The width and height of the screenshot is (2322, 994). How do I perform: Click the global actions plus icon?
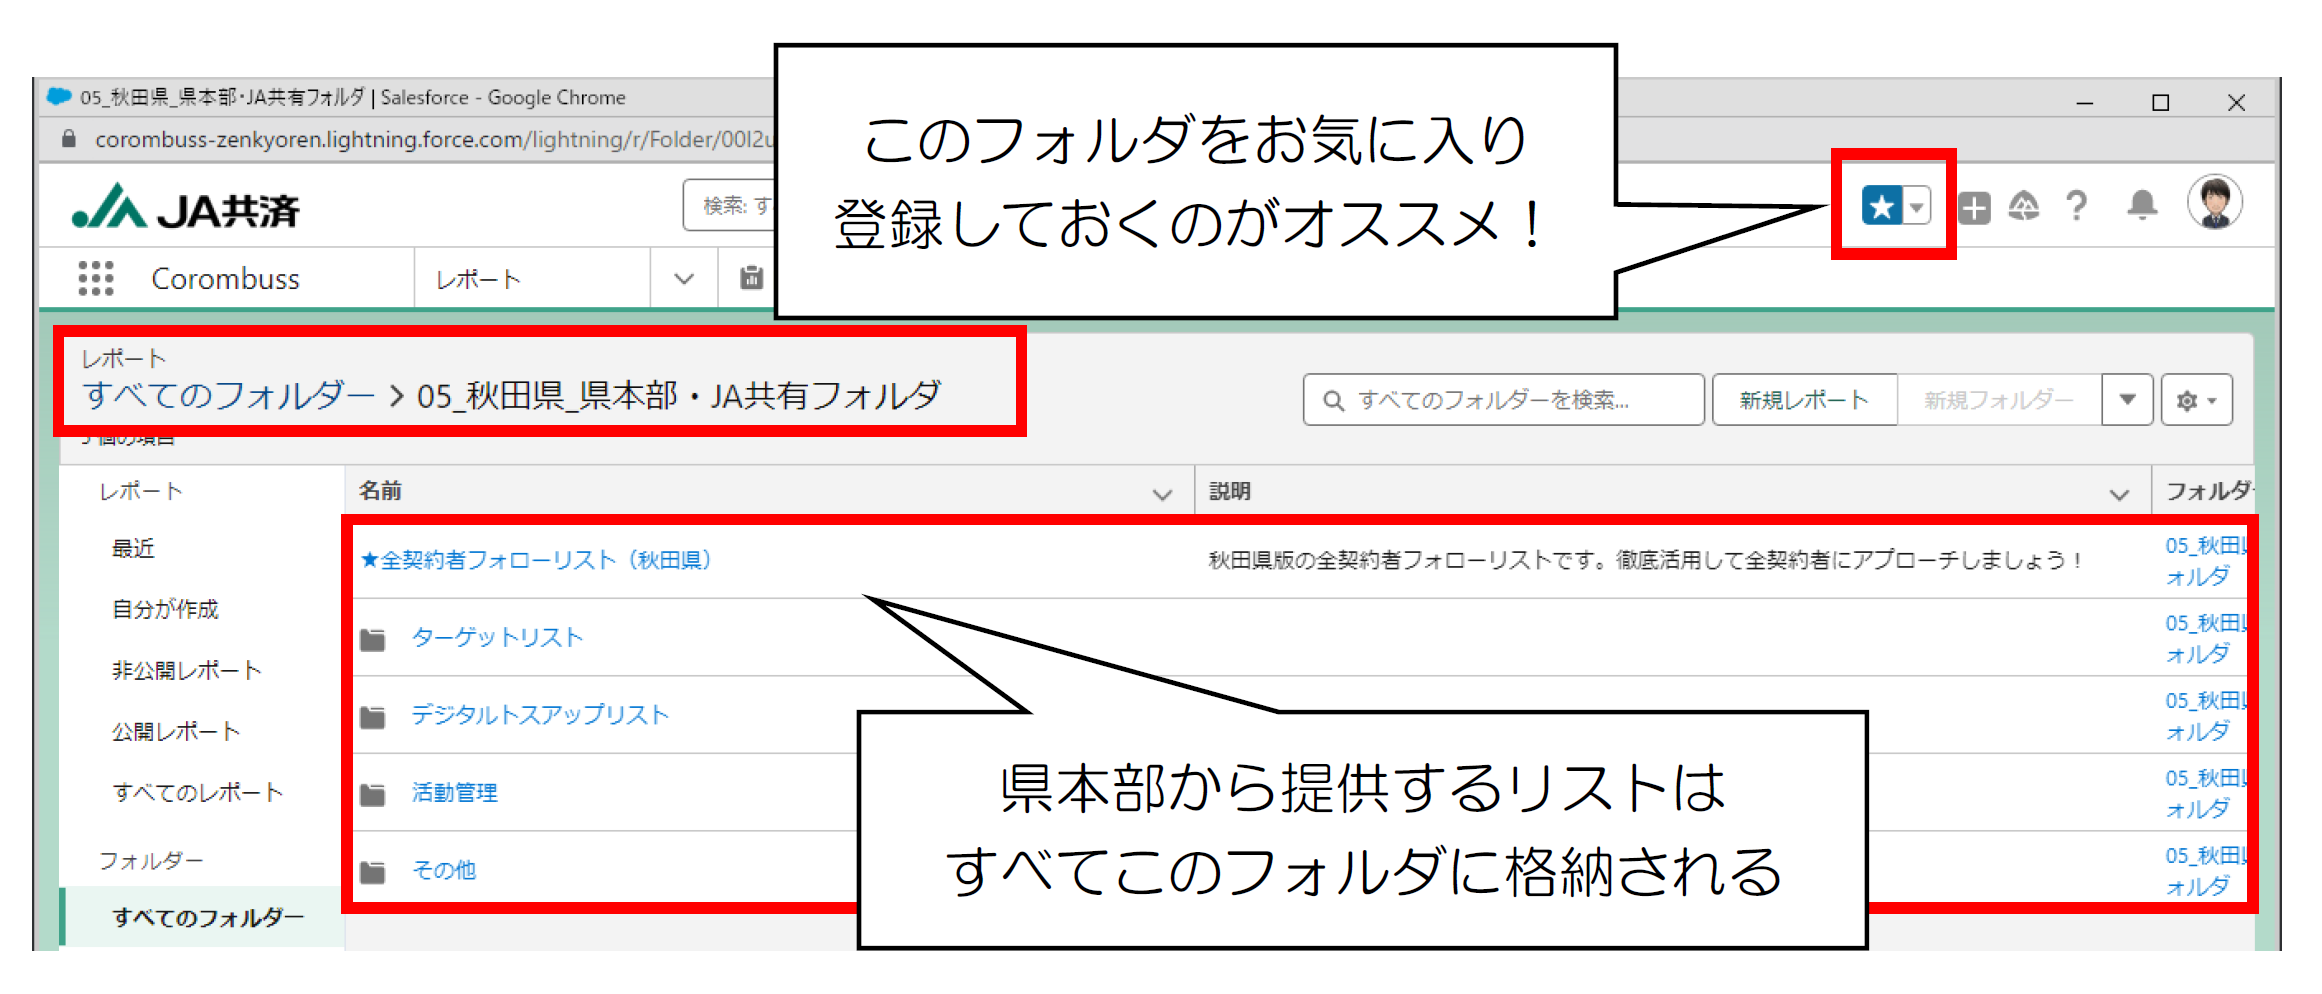point(1973,208)
